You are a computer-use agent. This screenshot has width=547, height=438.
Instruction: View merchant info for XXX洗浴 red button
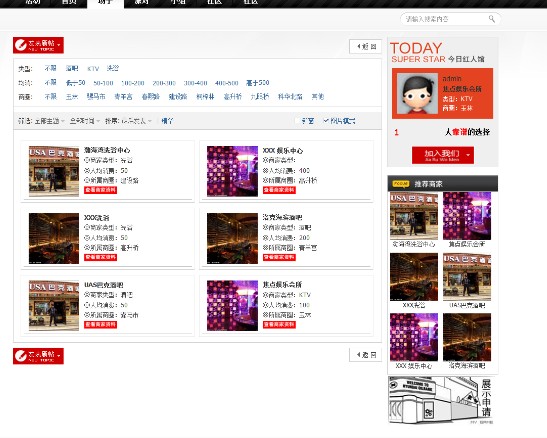click(x=100, y=257)
